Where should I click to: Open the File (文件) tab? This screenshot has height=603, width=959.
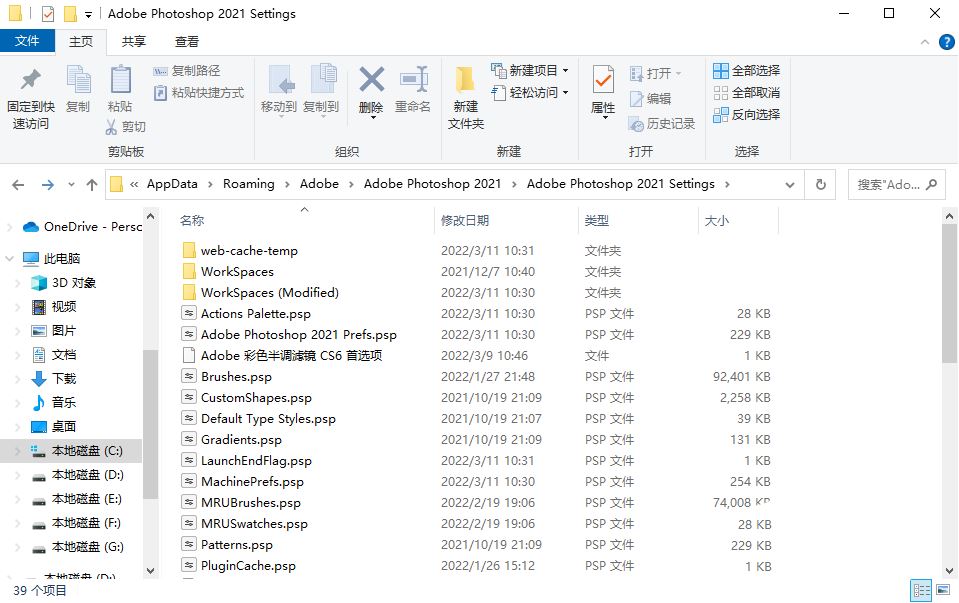(27, 41)
